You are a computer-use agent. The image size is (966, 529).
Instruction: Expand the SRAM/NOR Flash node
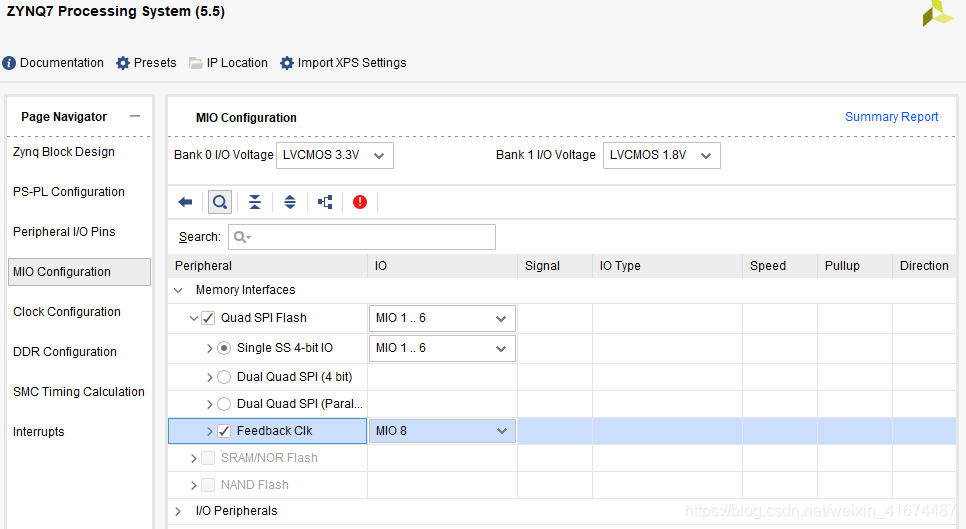click(x=193, y=459)
